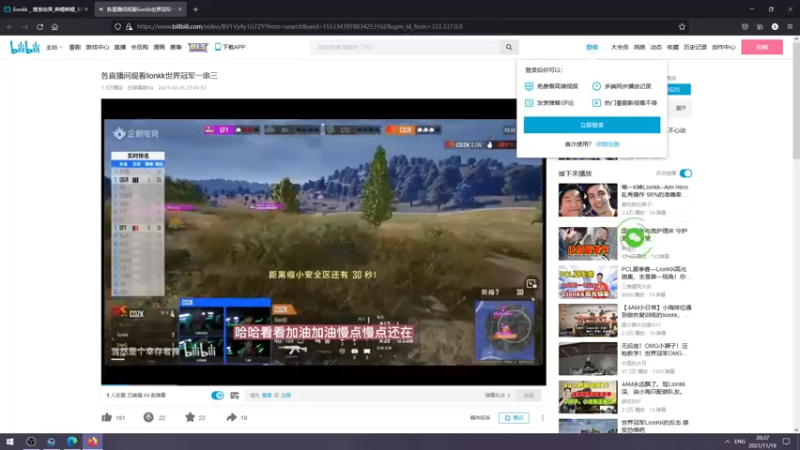The width and height of the screenshot is (800, 450).
Task: Click the Firefox icon in taskbar
Action: [x=92, y=441]
